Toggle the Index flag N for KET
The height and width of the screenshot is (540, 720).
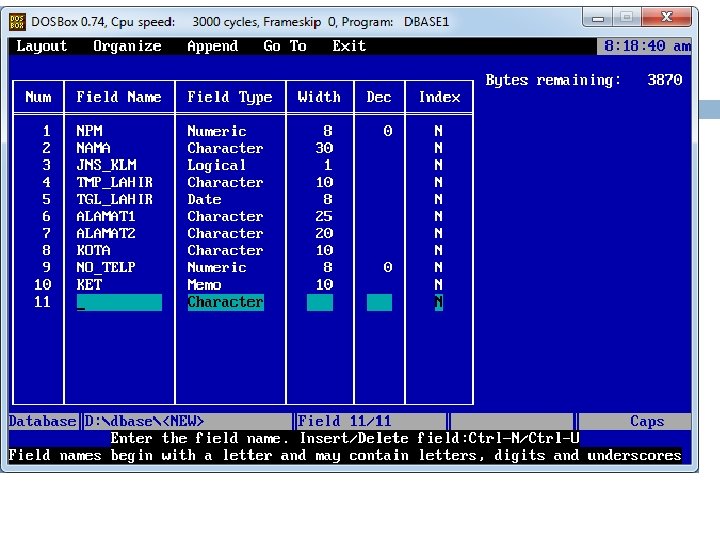(x=439, y=285)
